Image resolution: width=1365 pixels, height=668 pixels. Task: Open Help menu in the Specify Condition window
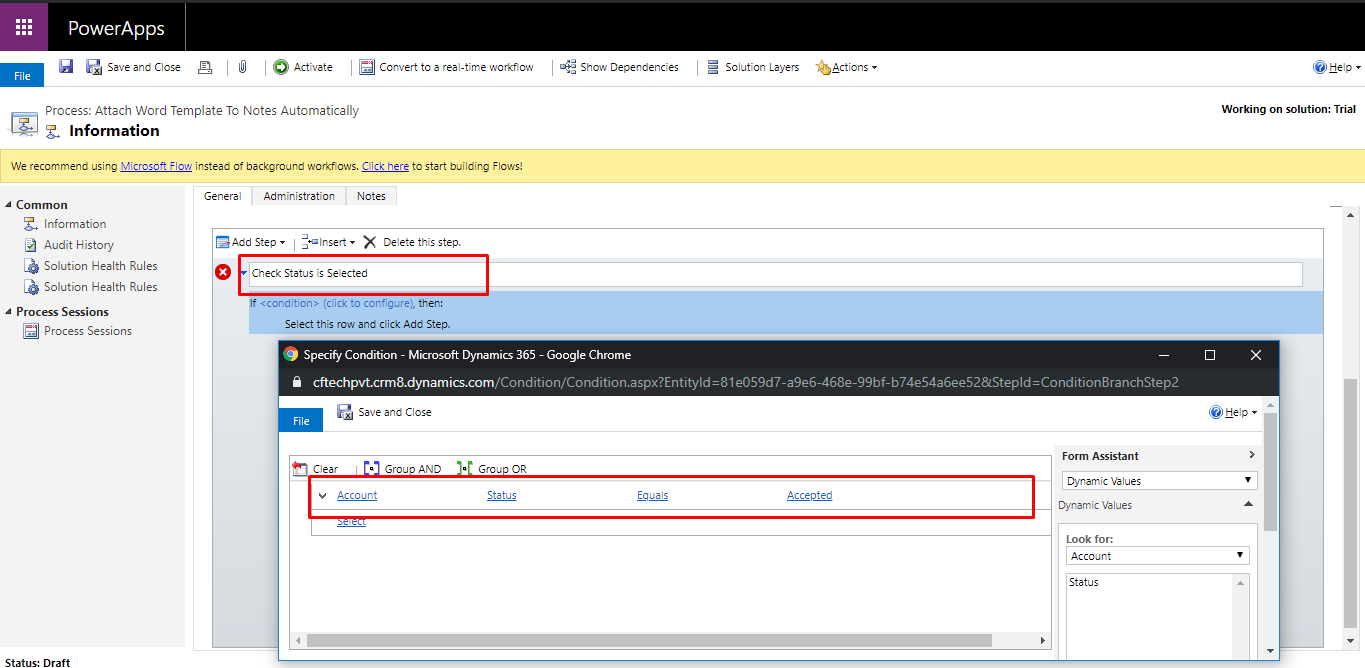[1233, 412]
